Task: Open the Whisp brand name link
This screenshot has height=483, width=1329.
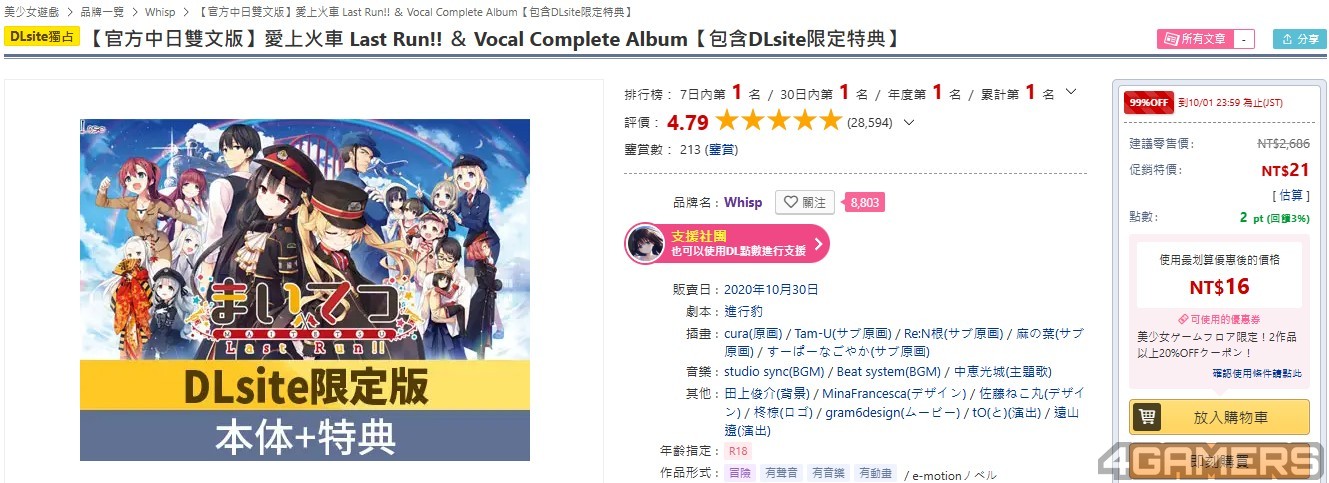Action: point(743,202)
